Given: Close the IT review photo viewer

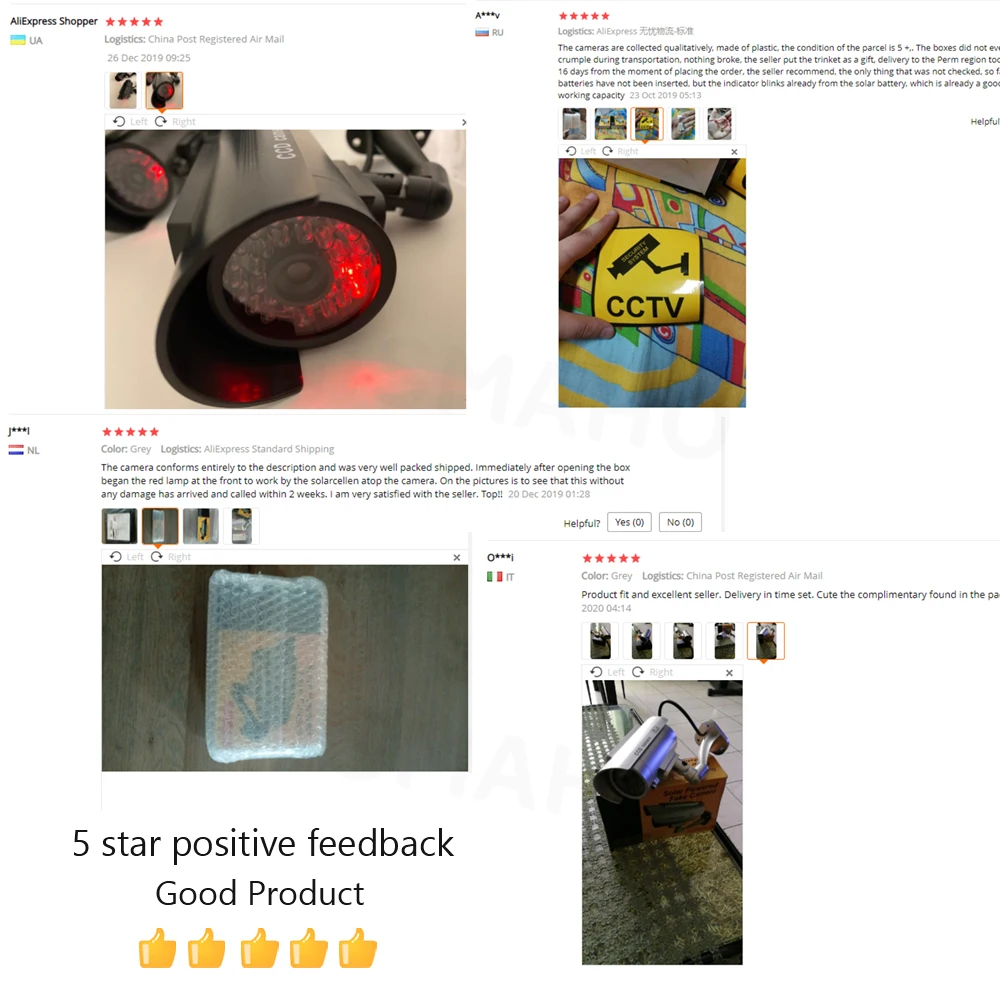Looking at the screenshot, I should 729,673.
